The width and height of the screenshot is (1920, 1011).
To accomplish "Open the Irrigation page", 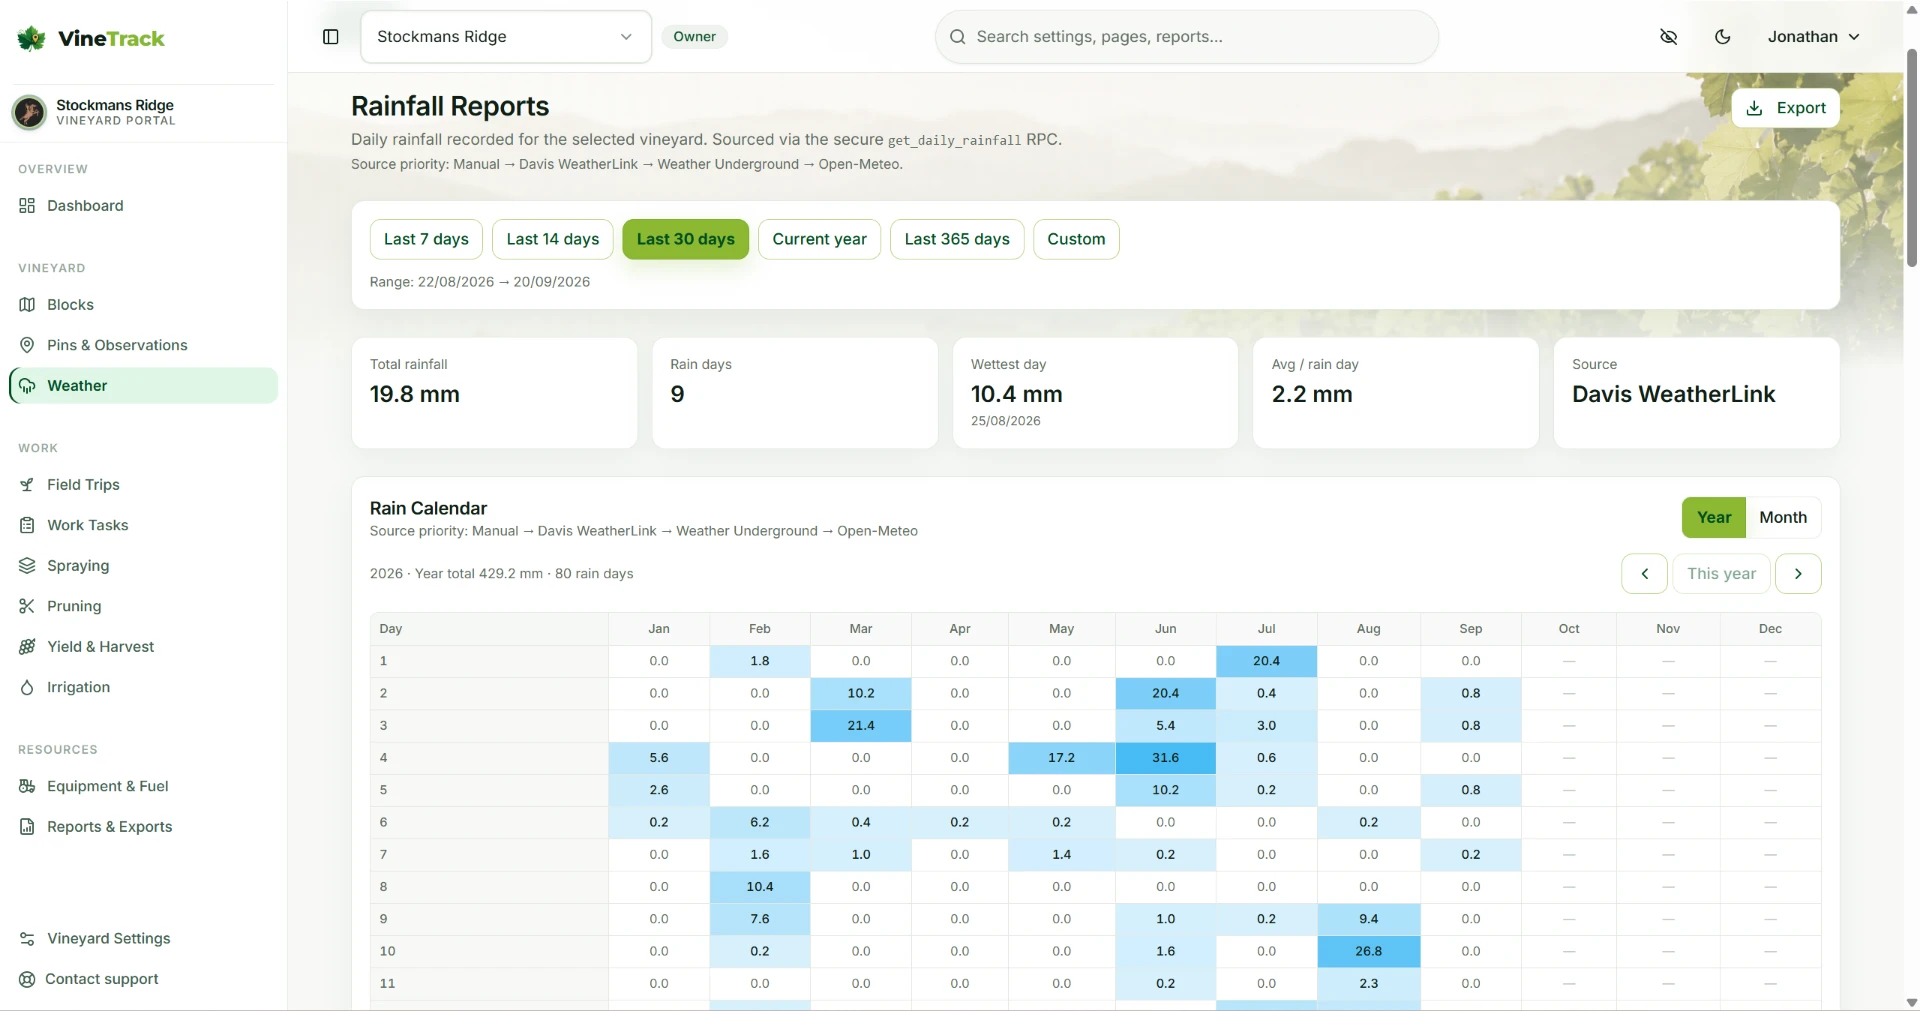I will coord(143,687).
